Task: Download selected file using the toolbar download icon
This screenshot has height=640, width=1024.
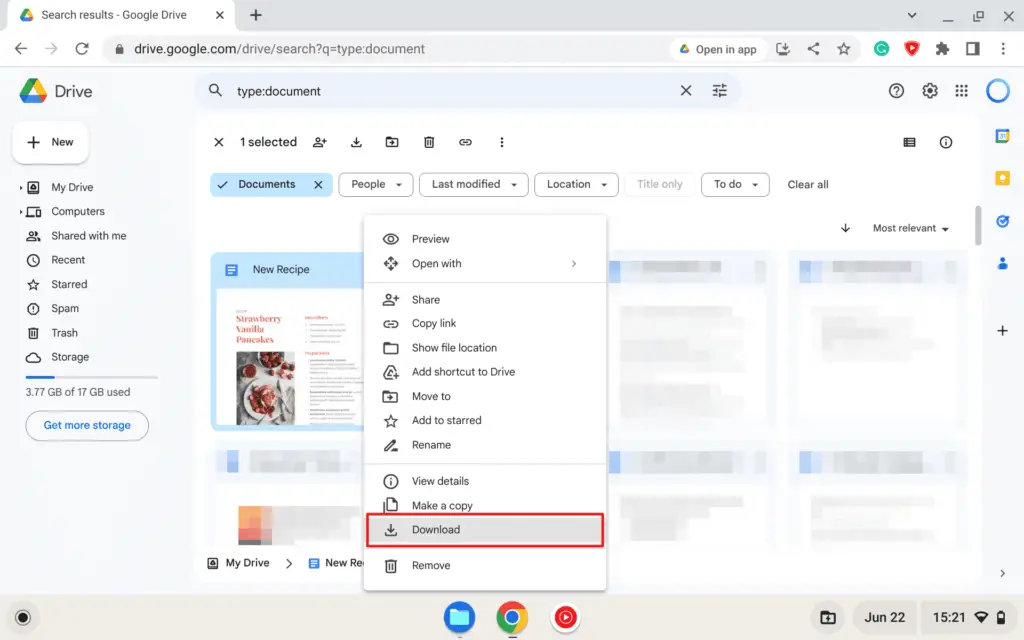Action: coord(356,142)
